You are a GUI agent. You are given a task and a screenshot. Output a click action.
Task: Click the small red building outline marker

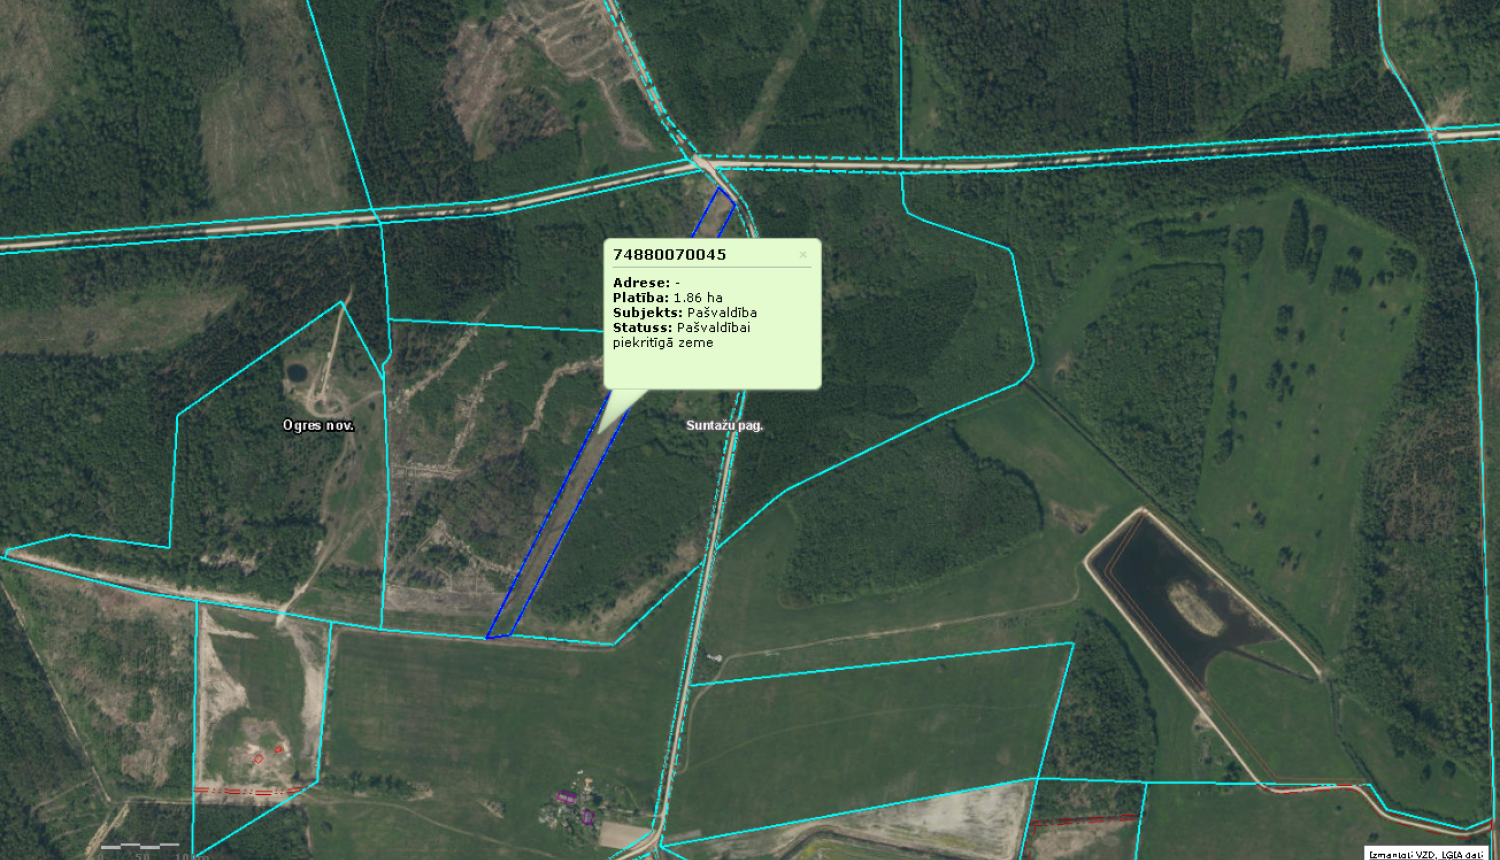tap(278, 749)
